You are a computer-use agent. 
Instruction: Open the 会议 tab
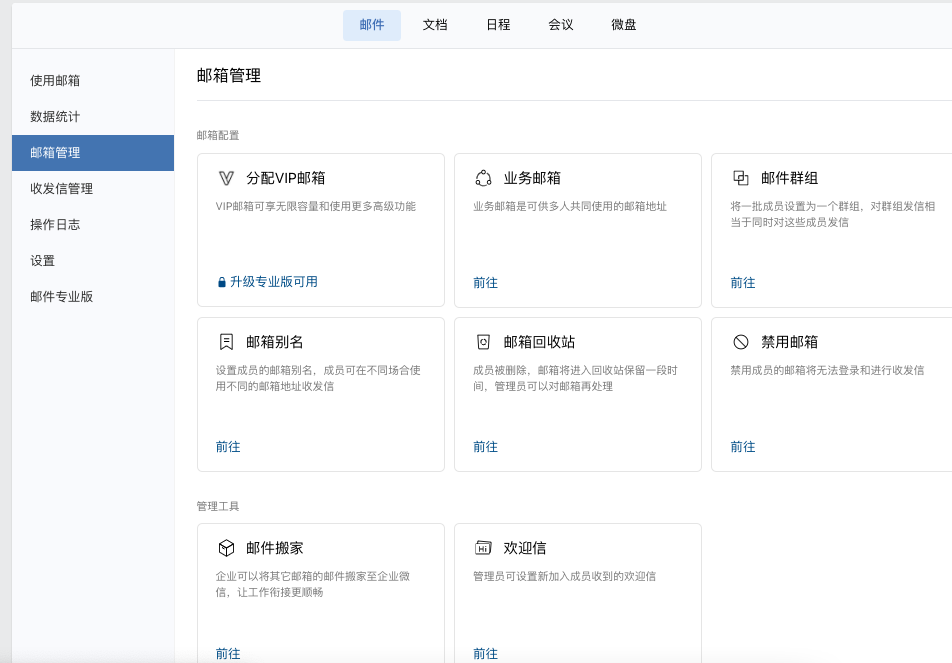pyautogui.click(x=561, y=25)
